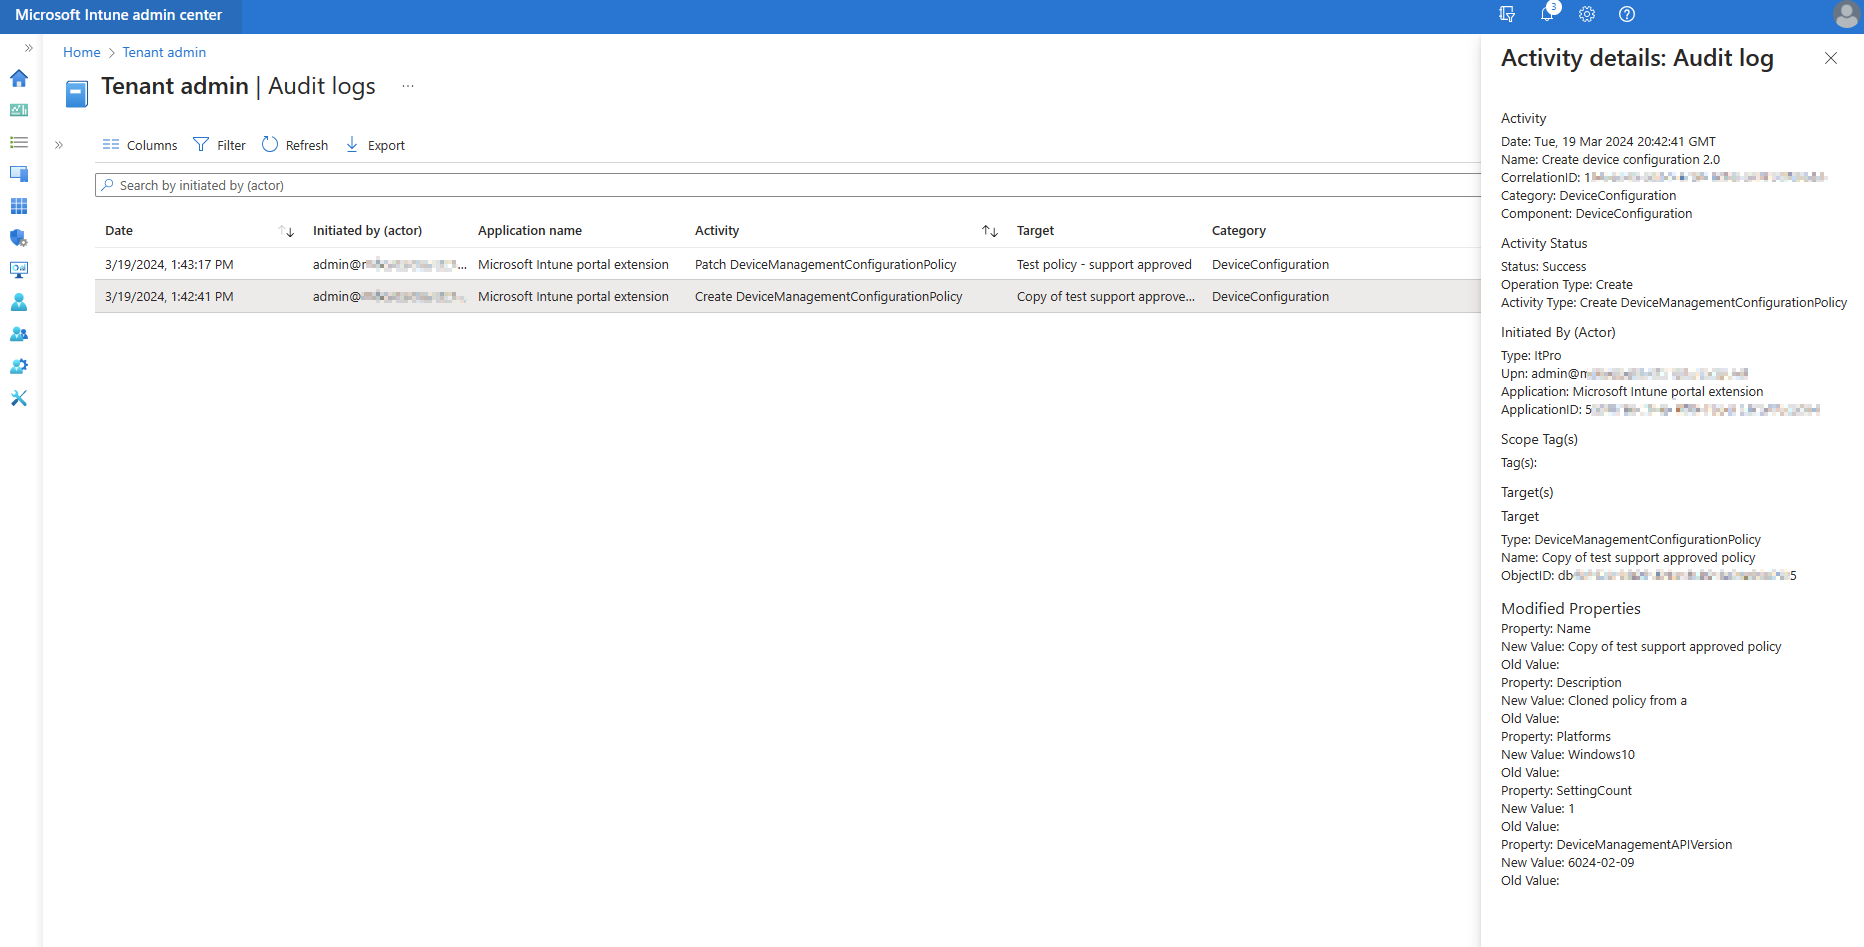The width and height of the screenshot is (1864, 947).
Task: Click the Status: Success line
Action: point(1543,267)
